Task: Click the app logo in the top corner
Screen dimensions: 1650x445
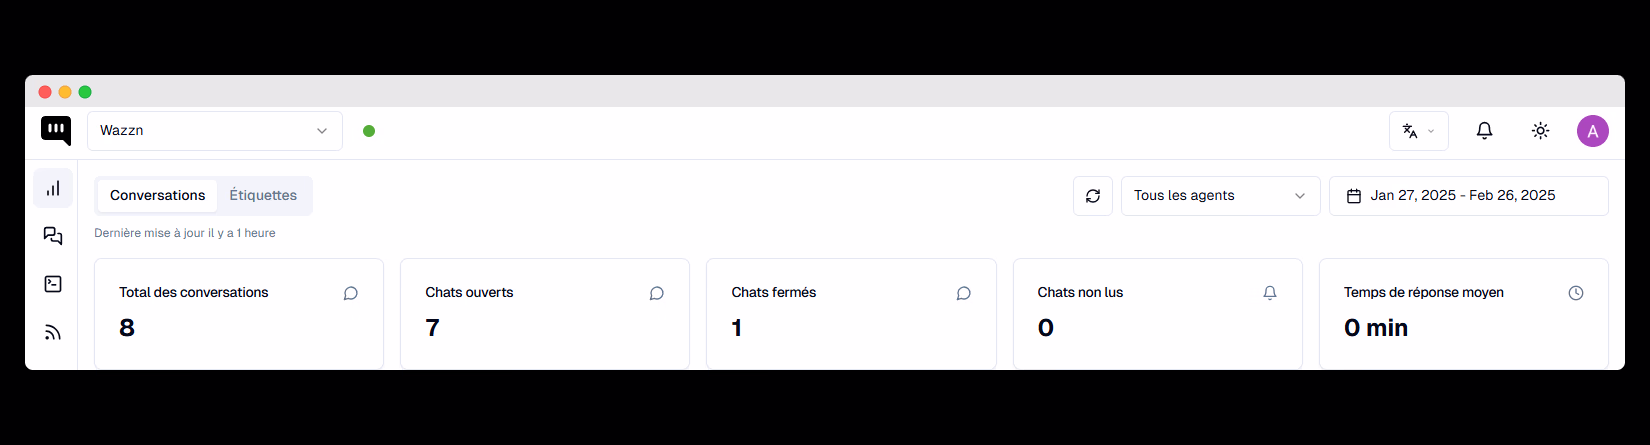Action: pyautogui.click(x=56, y=131)
